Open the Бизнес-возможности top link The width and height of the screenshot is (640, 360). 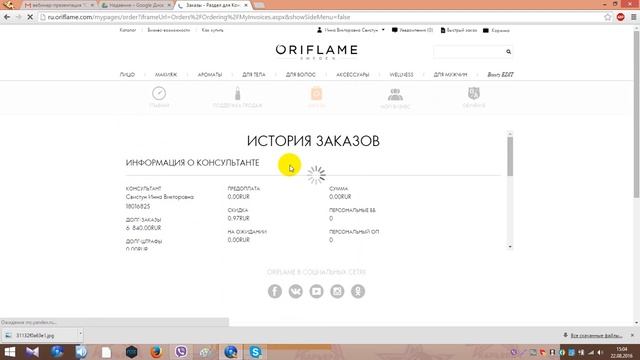[169, 30]
